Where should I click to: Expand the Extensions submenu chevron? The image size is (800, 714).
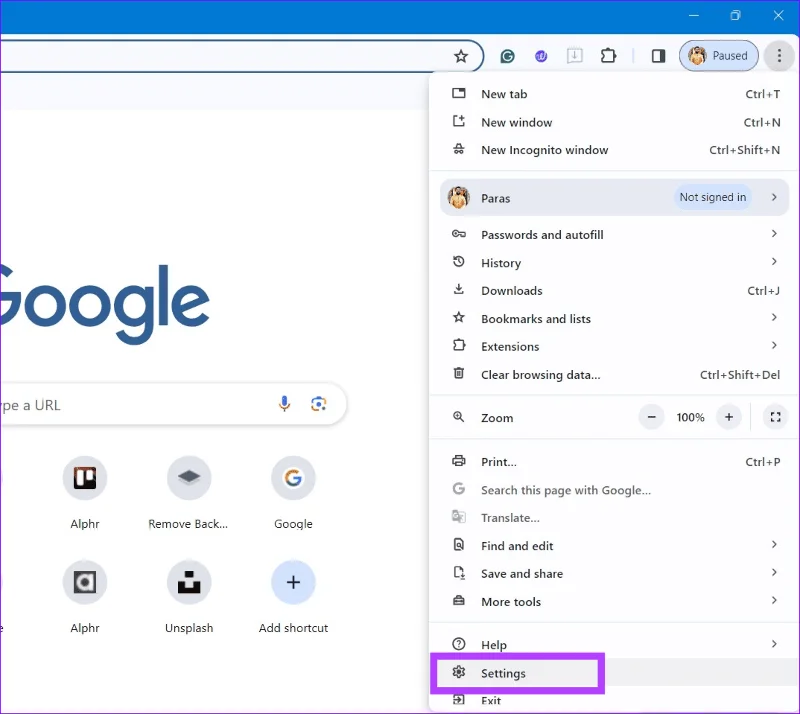click(774, 346)
